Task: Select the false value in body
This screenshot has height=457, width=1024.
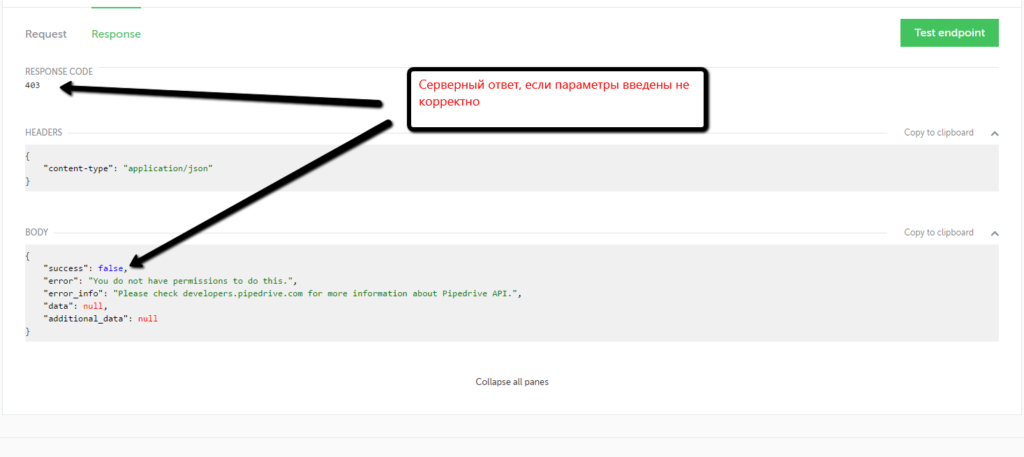Action: [111, 268]
